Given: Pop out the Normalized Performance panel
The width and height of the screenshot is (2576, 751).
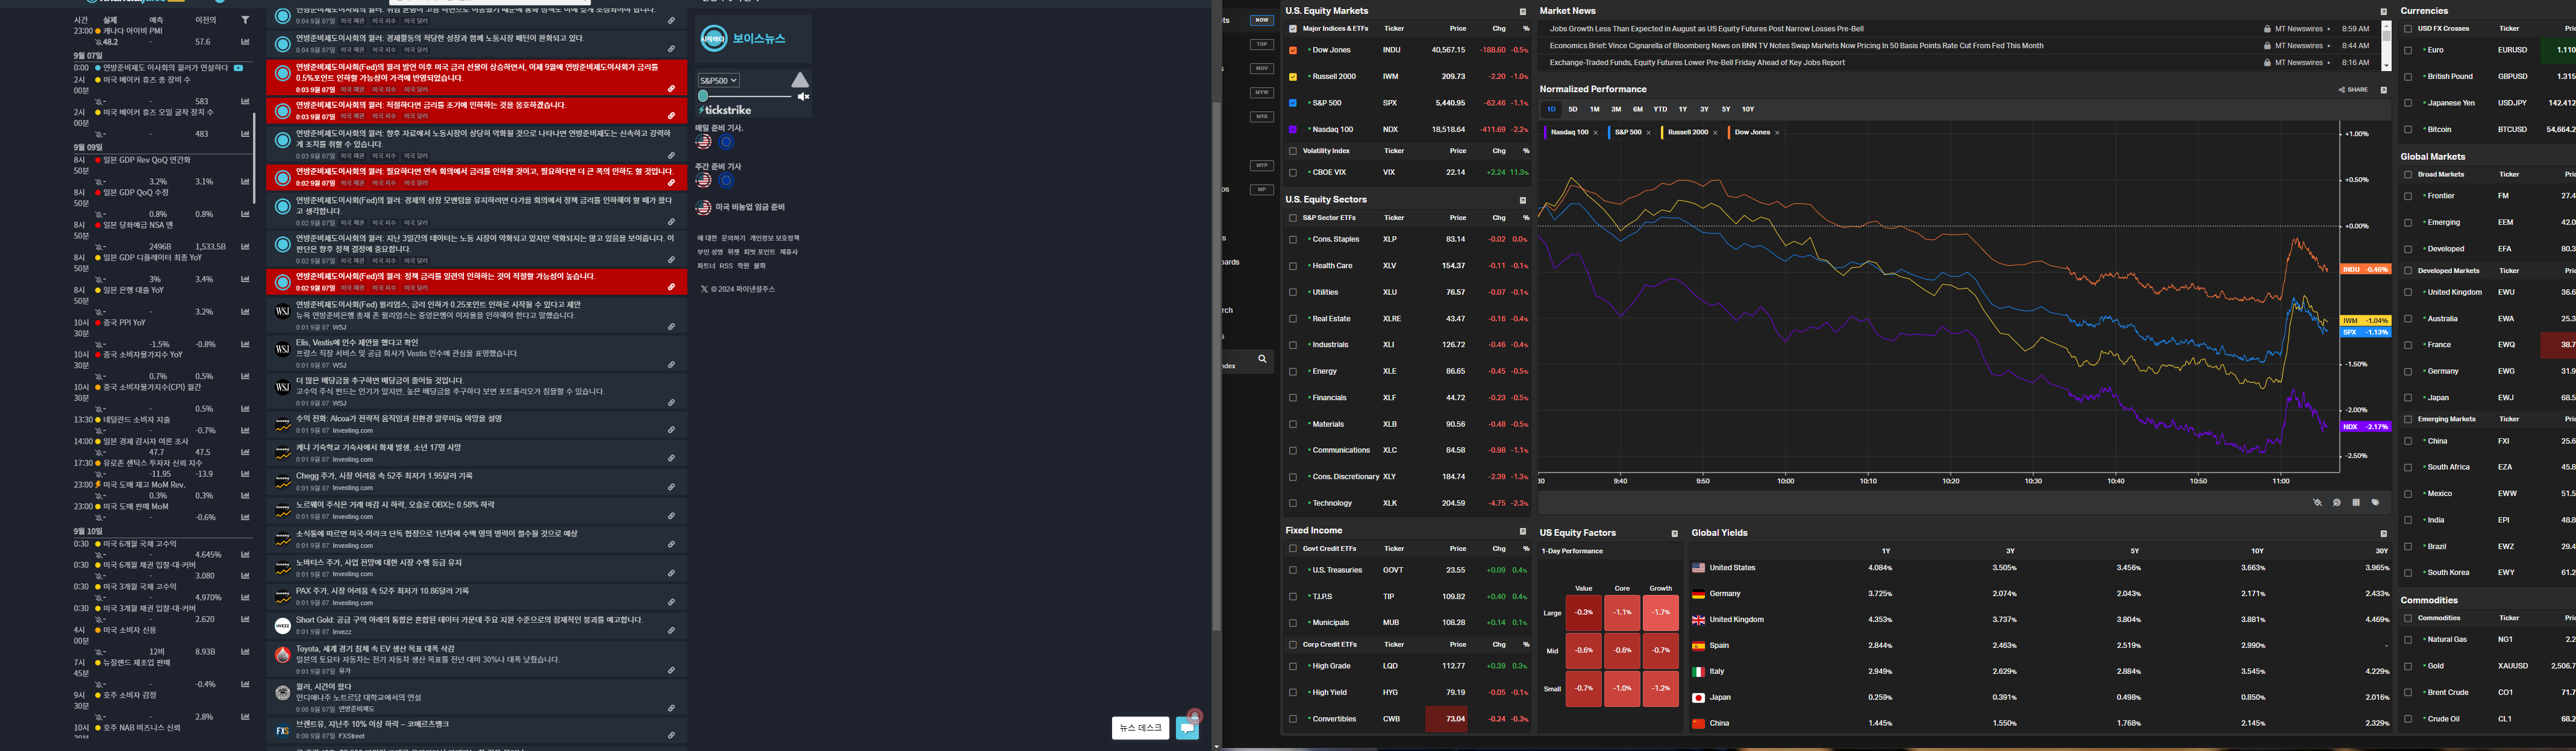Looking at the screenshot, I should coord(2383,90).
